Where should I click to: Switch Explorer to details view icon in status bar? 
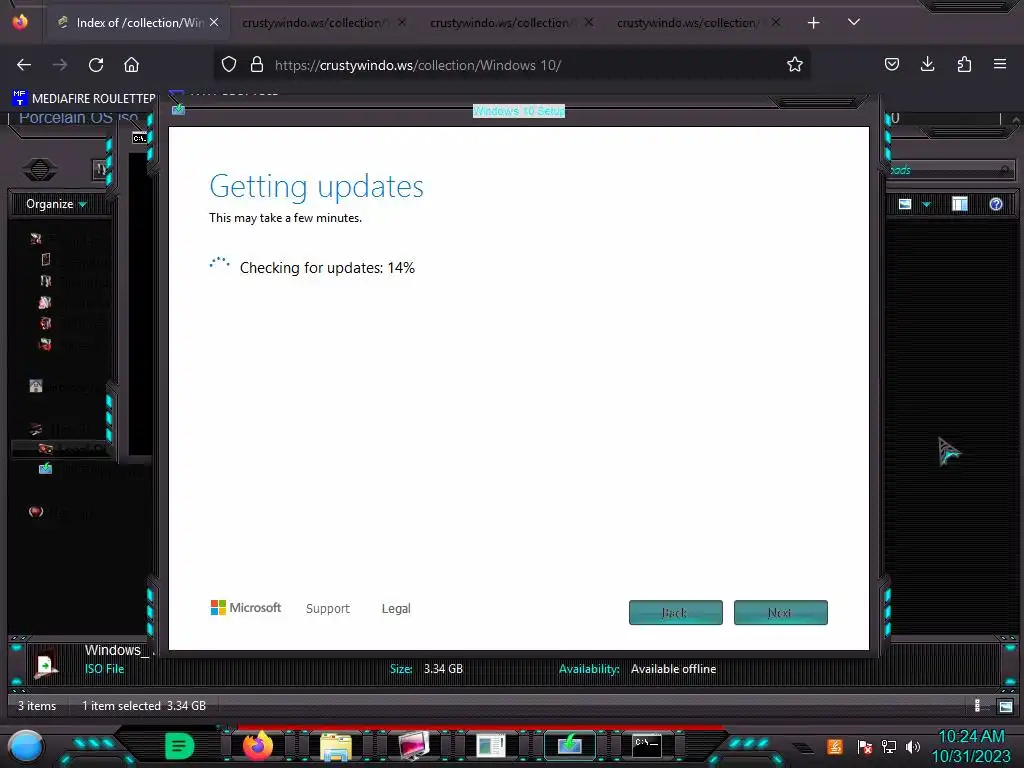978,706
